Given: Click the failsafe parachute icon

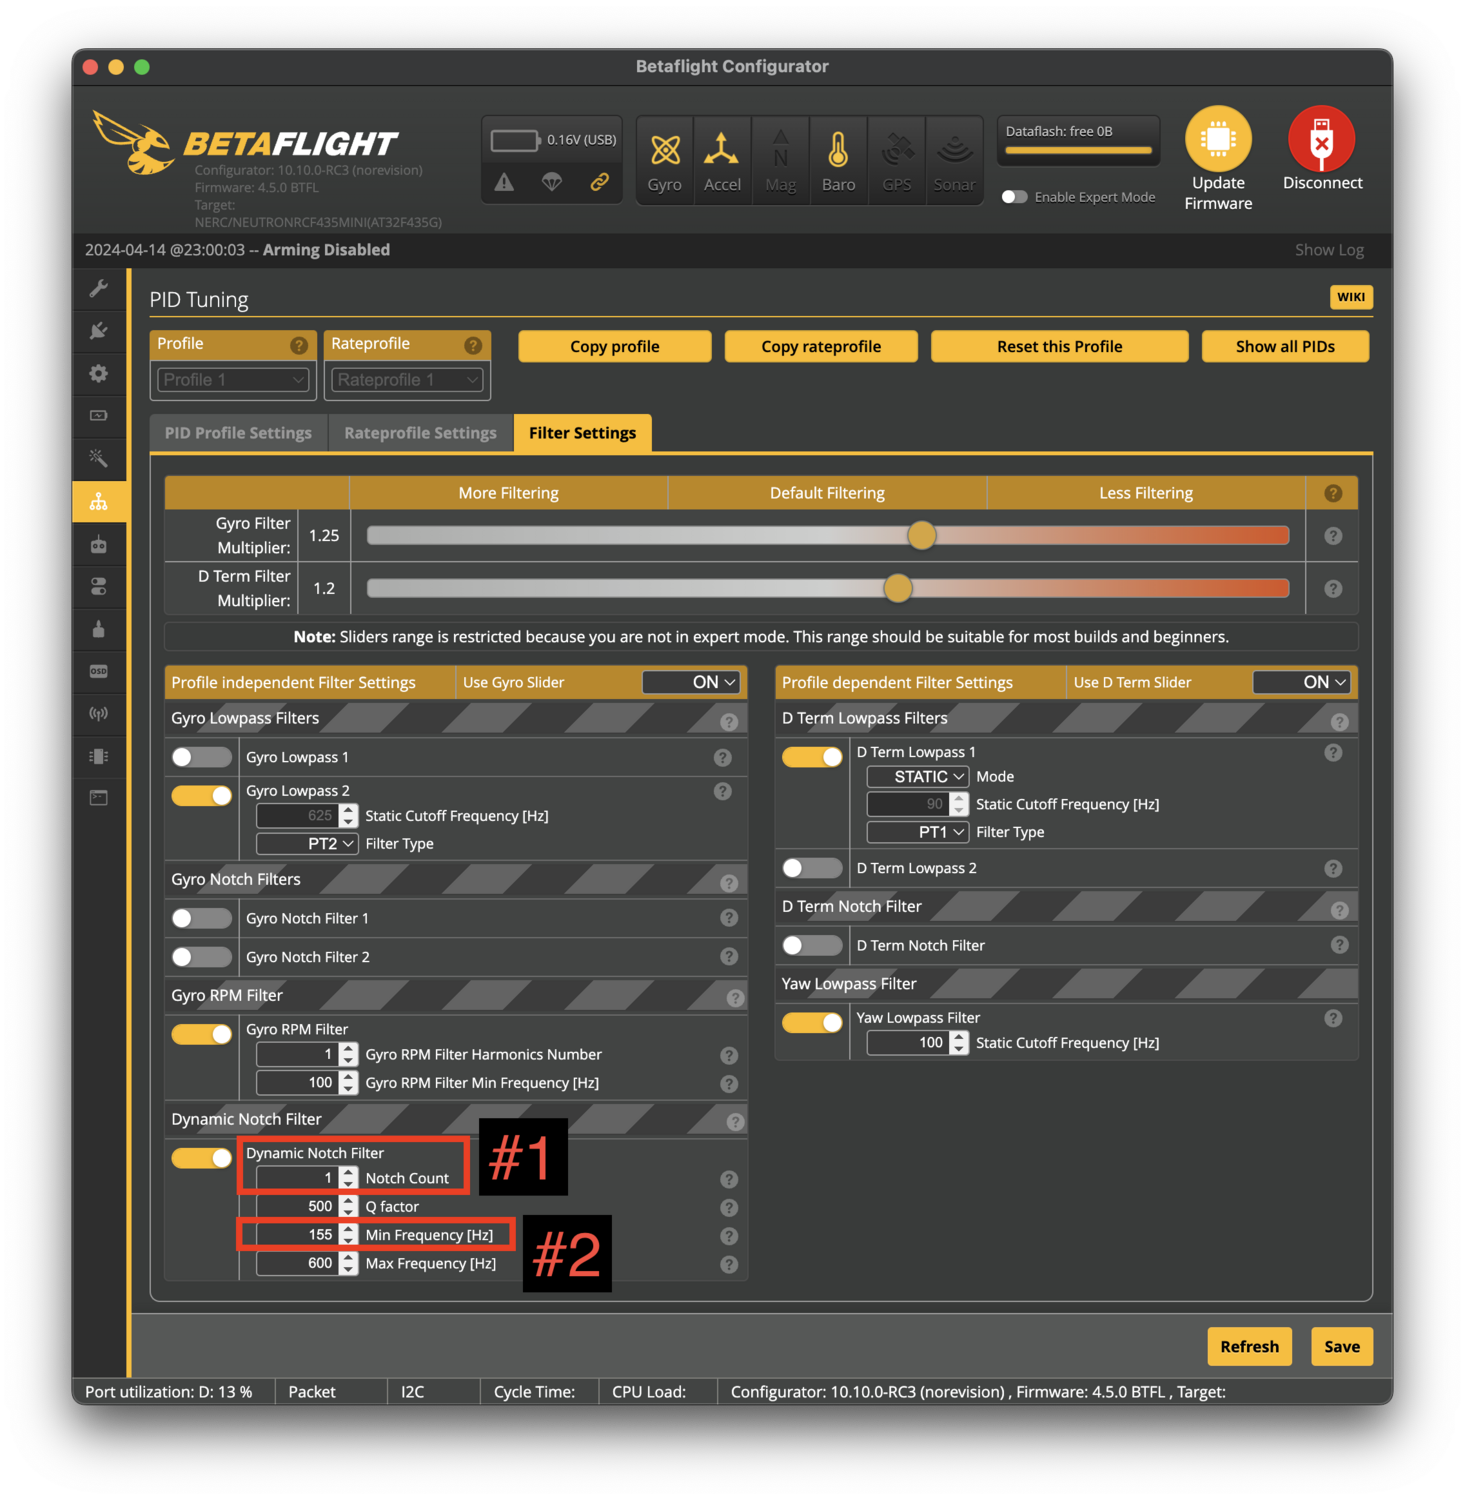Looking at the screenshot, I should click(552, 182).
